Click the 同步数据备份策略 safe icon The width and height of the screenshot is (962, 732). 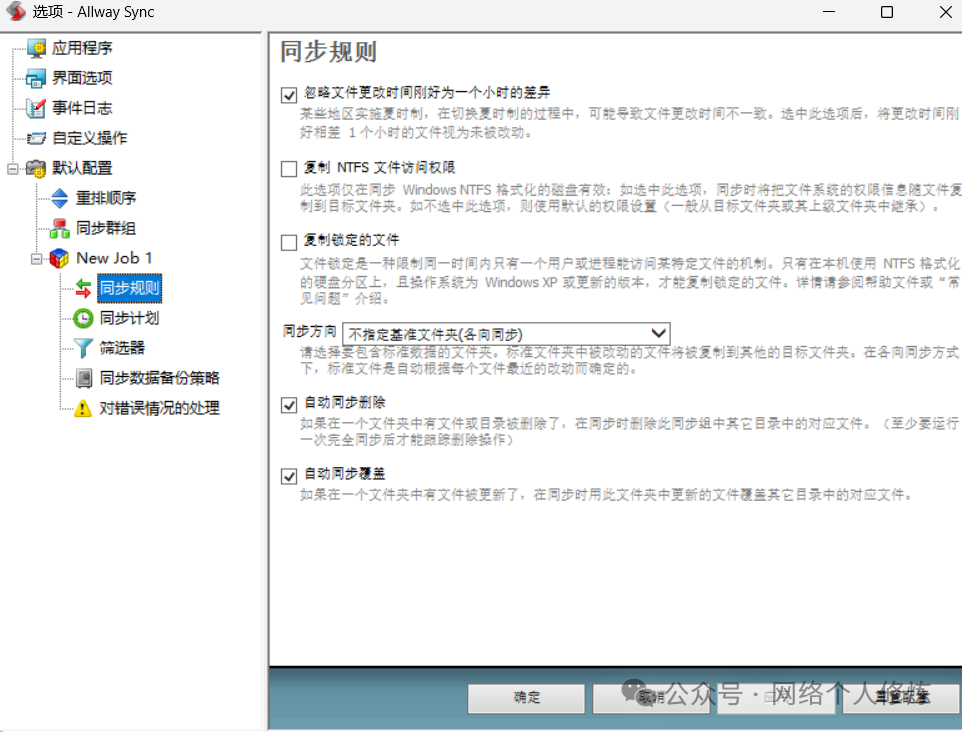(x=84, y=378)
